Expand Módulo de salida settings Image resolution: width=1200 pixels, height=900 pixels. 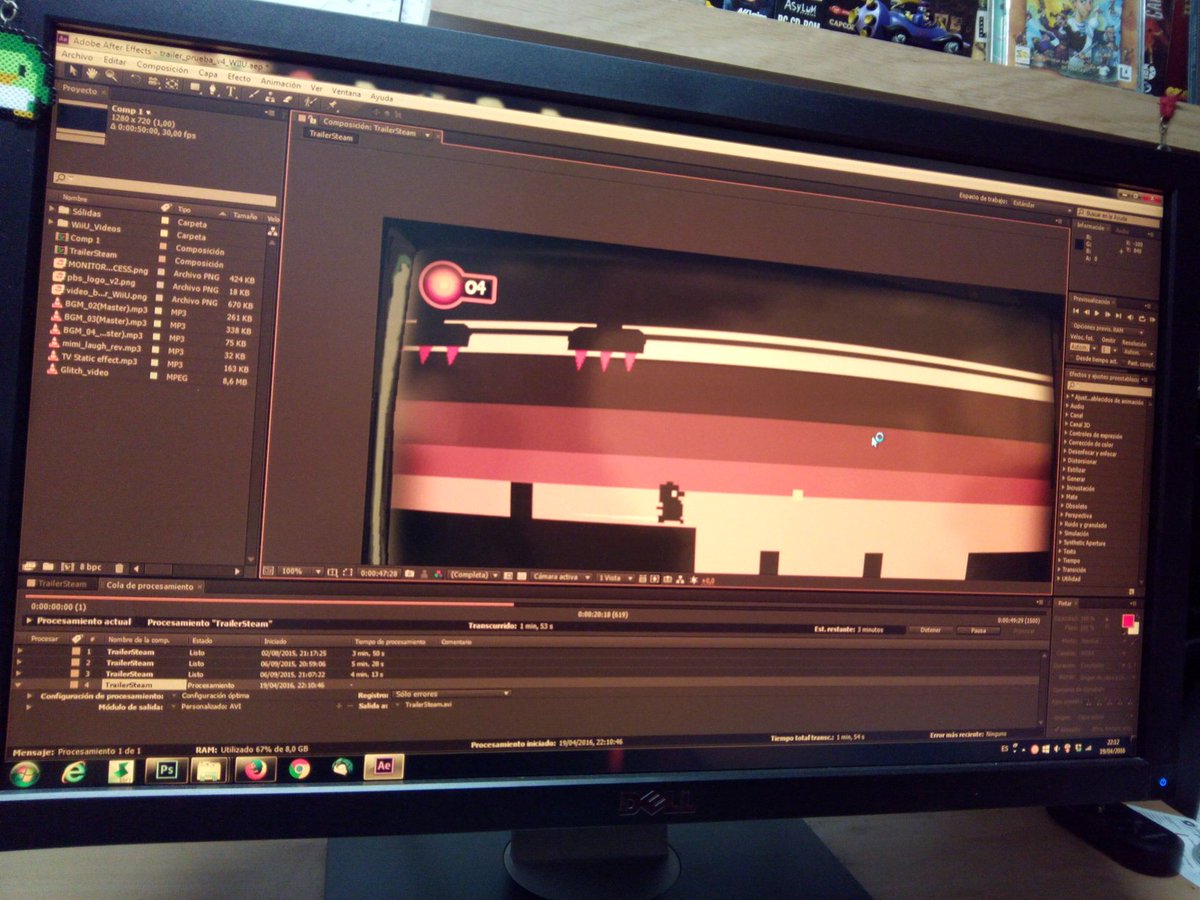tap(29, 707)
